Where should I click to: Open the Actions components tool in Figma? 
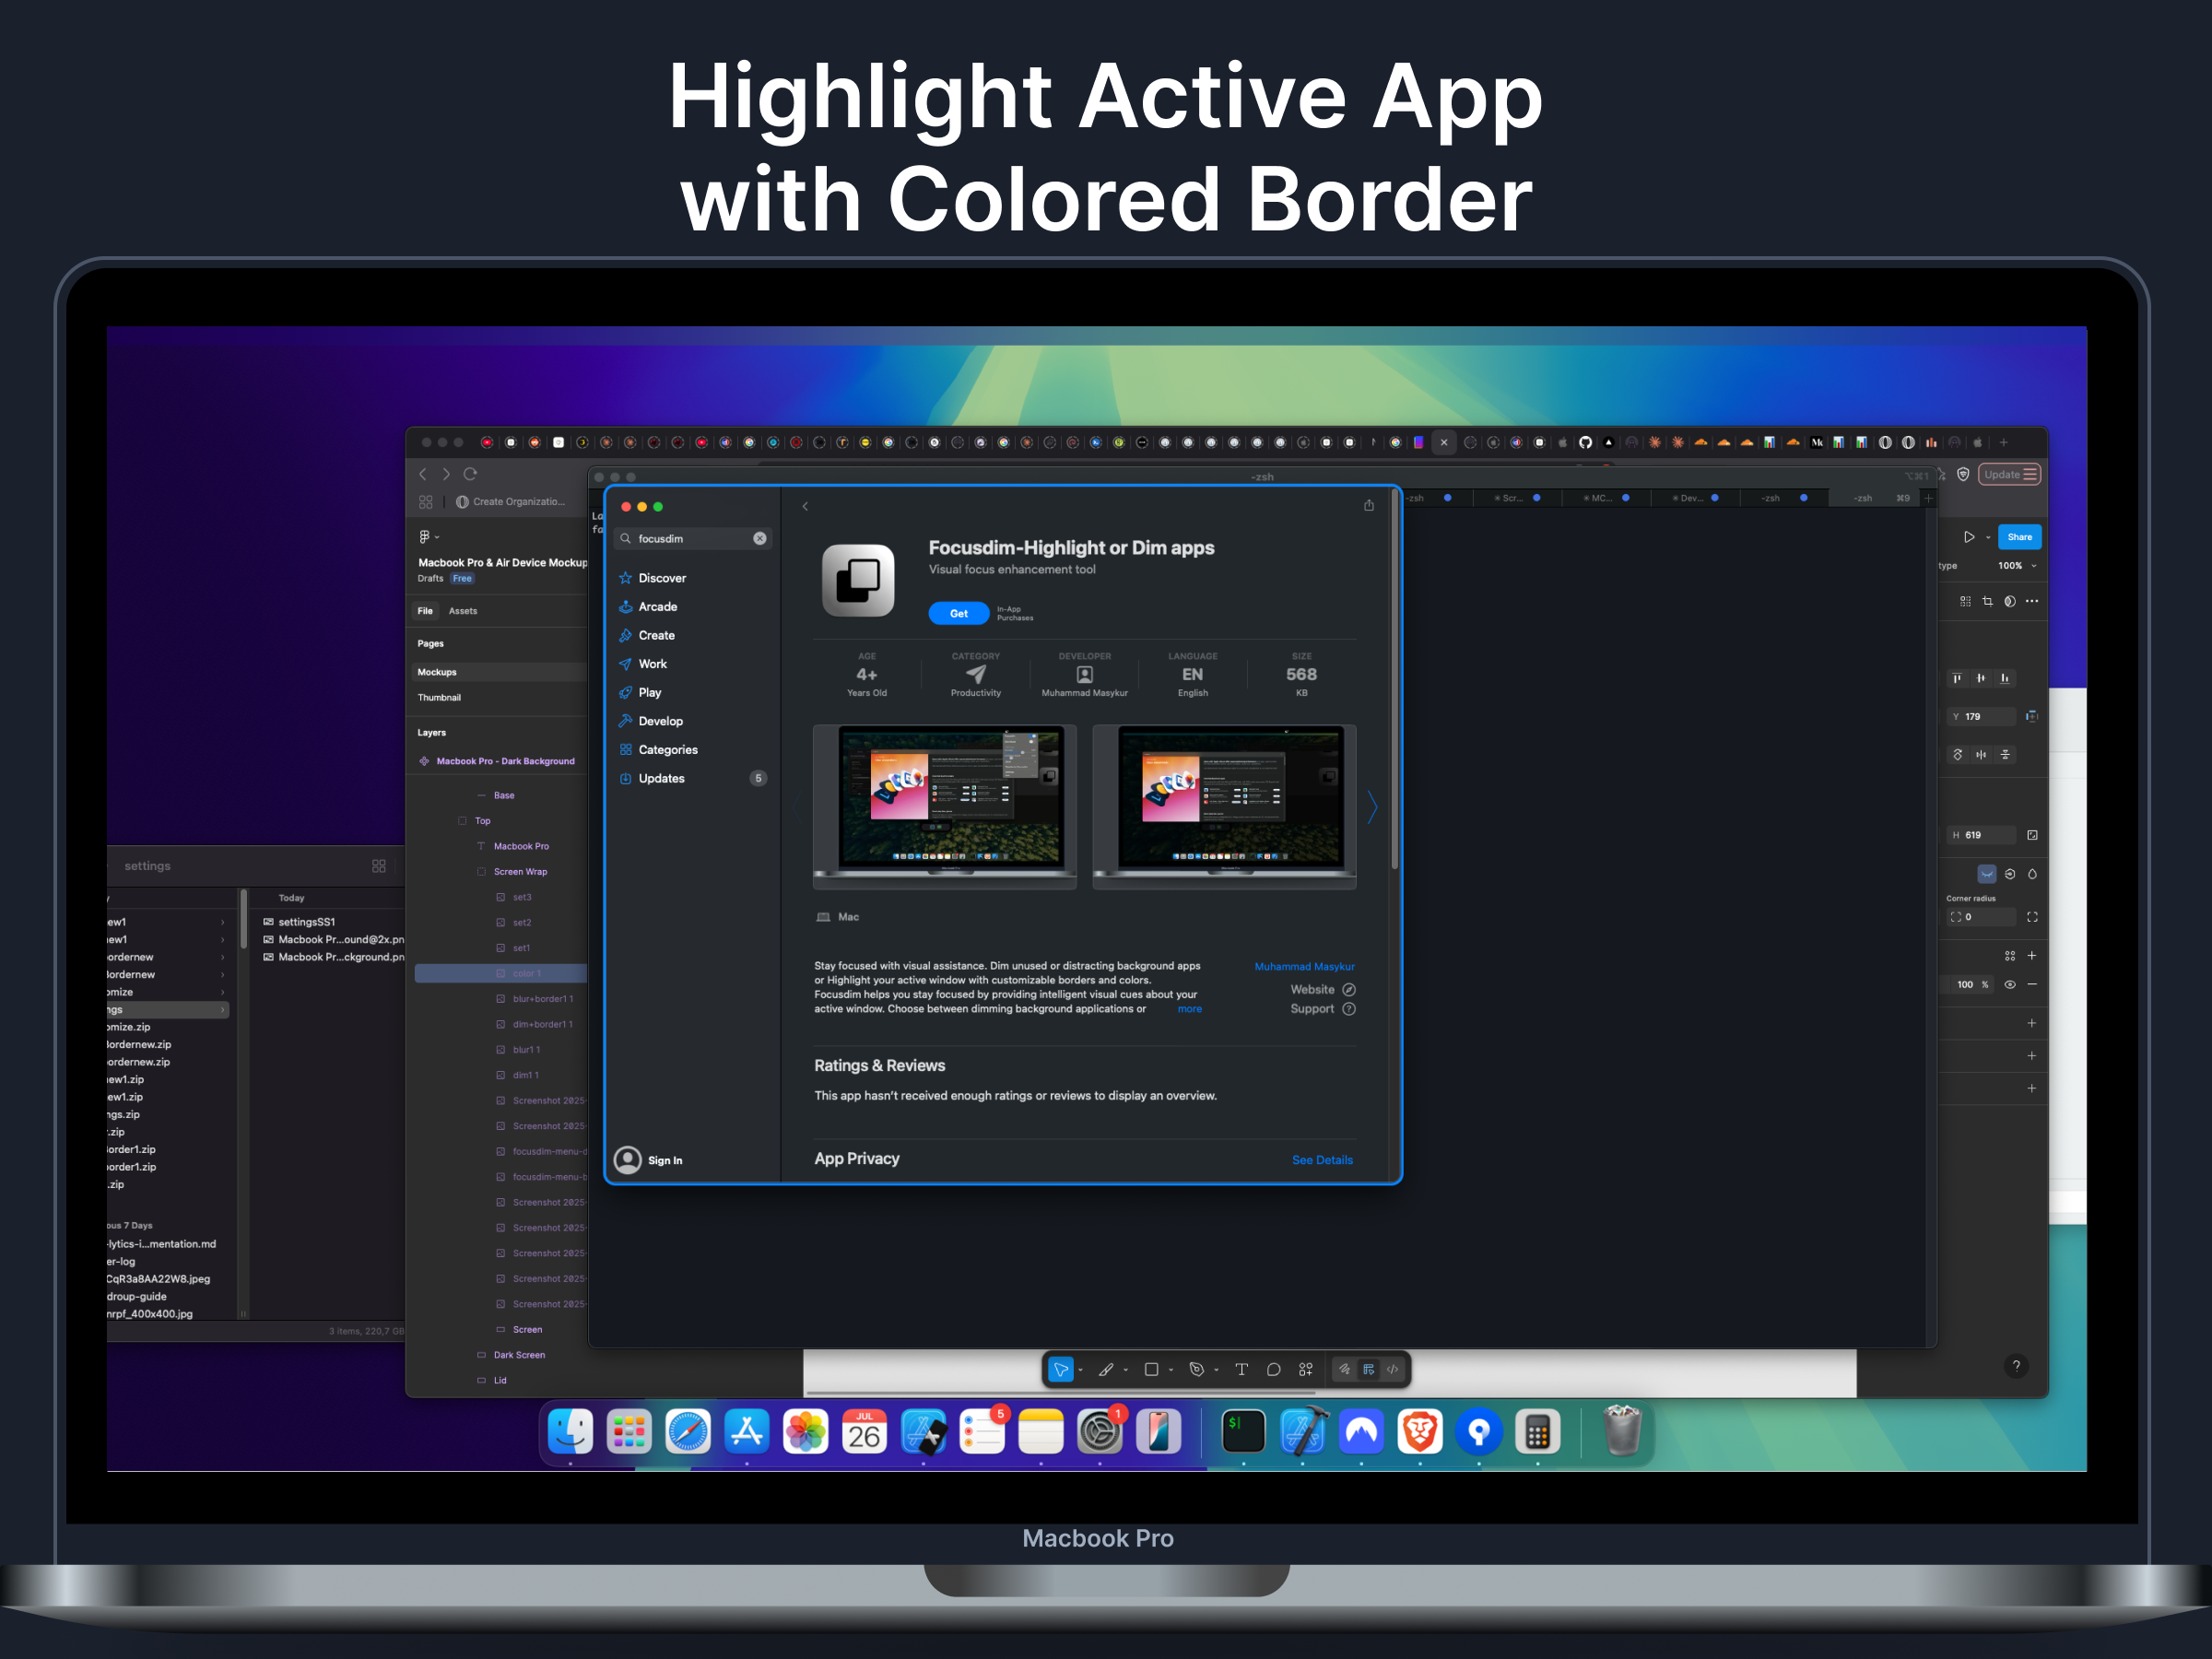[1305, 1369]
